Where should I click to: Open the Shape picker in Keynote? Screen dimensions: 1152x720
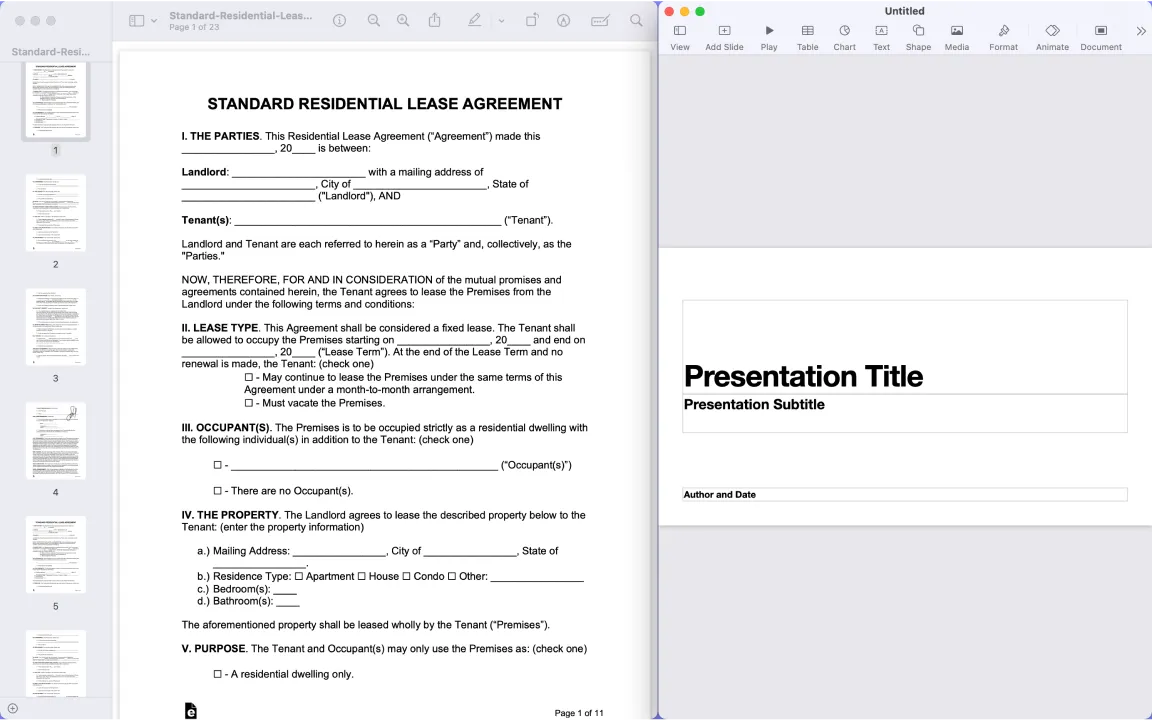coord(918,37)
